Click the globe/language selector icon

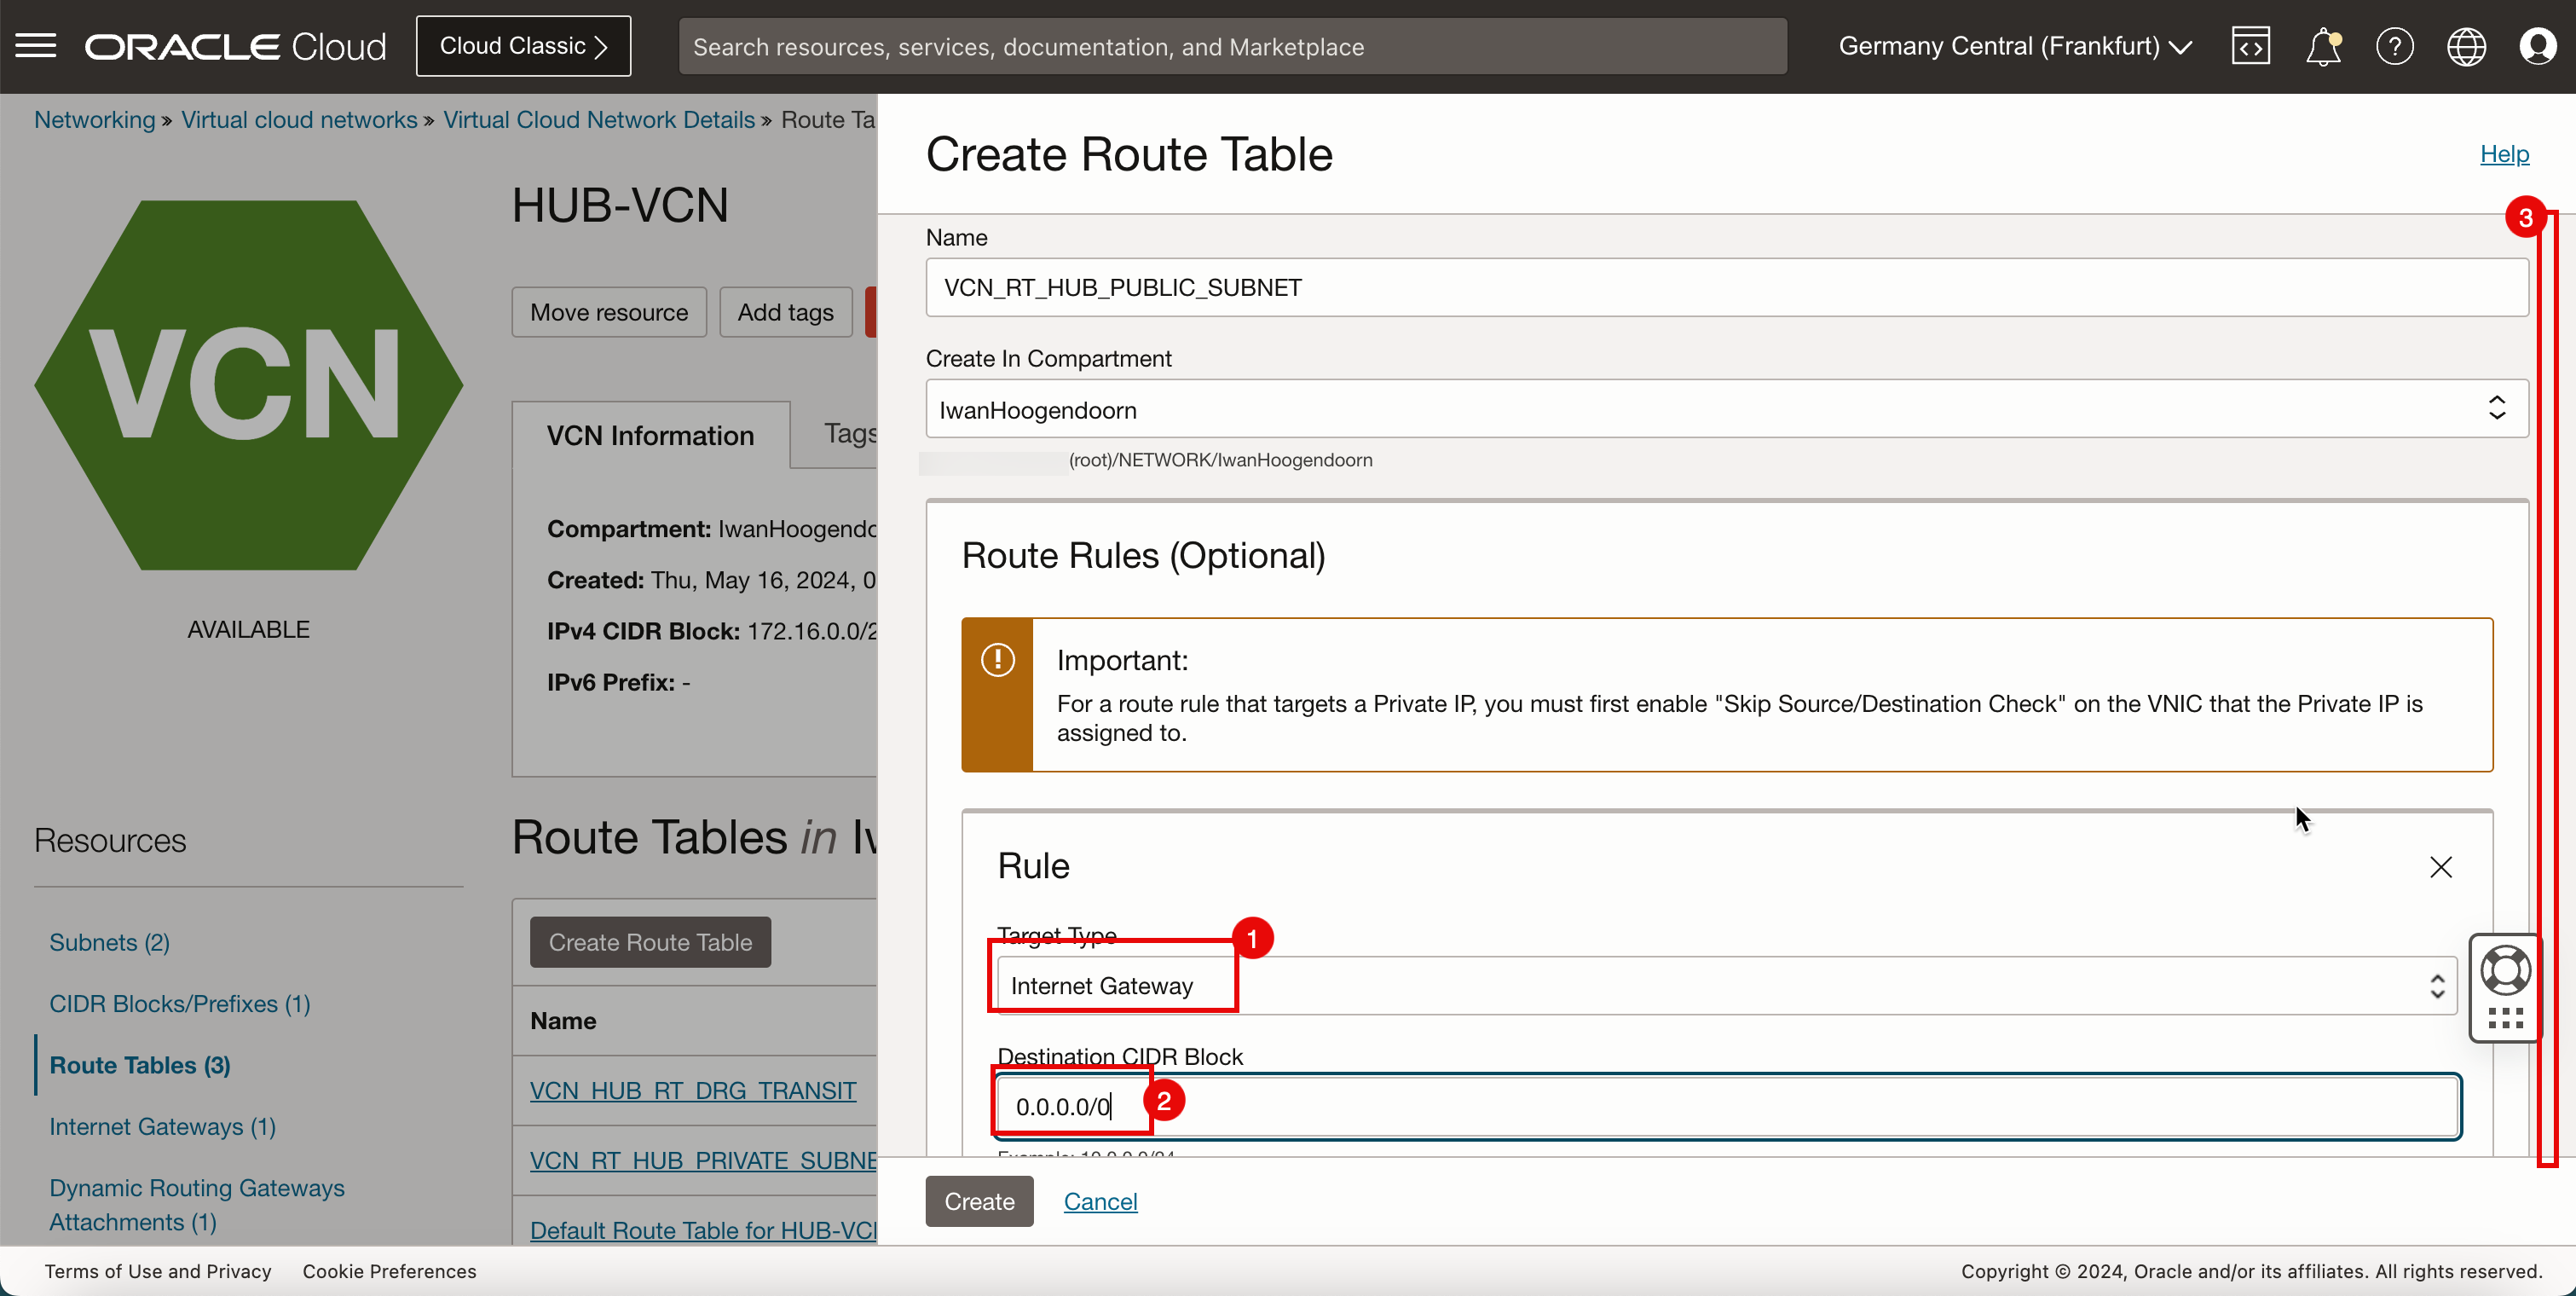[x=2465, y=46]
